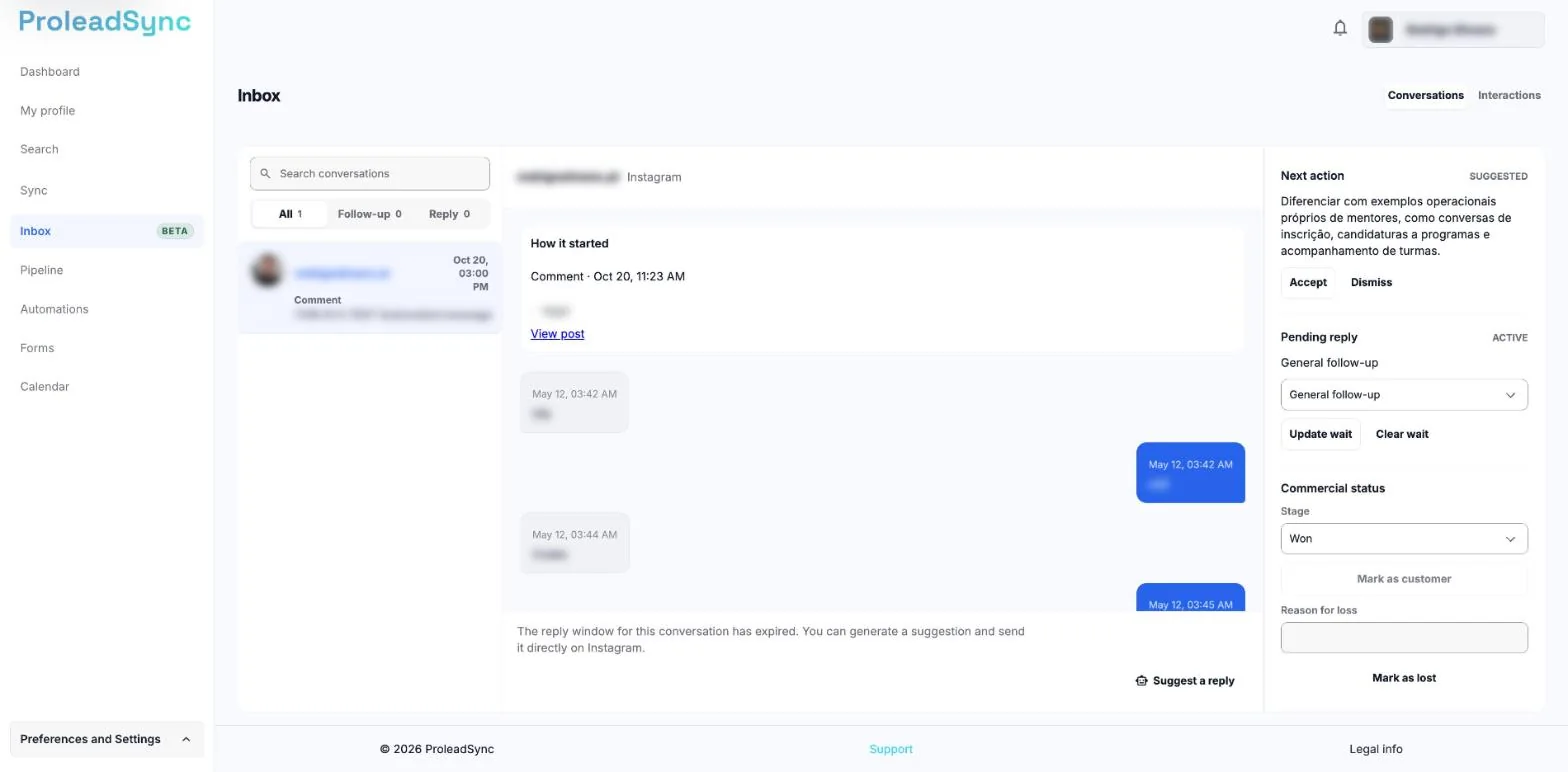
Task: Open the View post link
Action: pyautogui.click(x=557, y=334)
